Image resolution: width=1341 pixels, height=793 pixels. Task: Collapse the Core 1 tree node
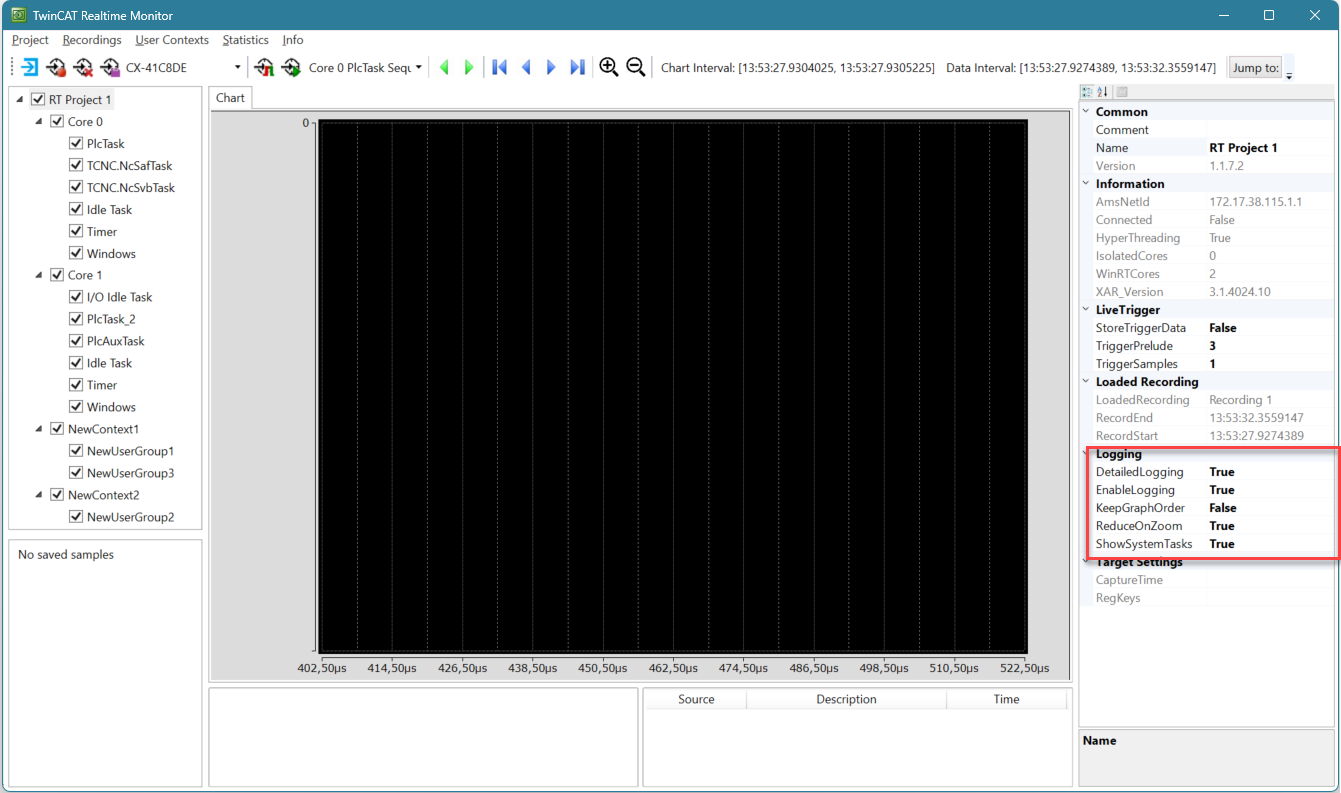[x=39, y=275]
